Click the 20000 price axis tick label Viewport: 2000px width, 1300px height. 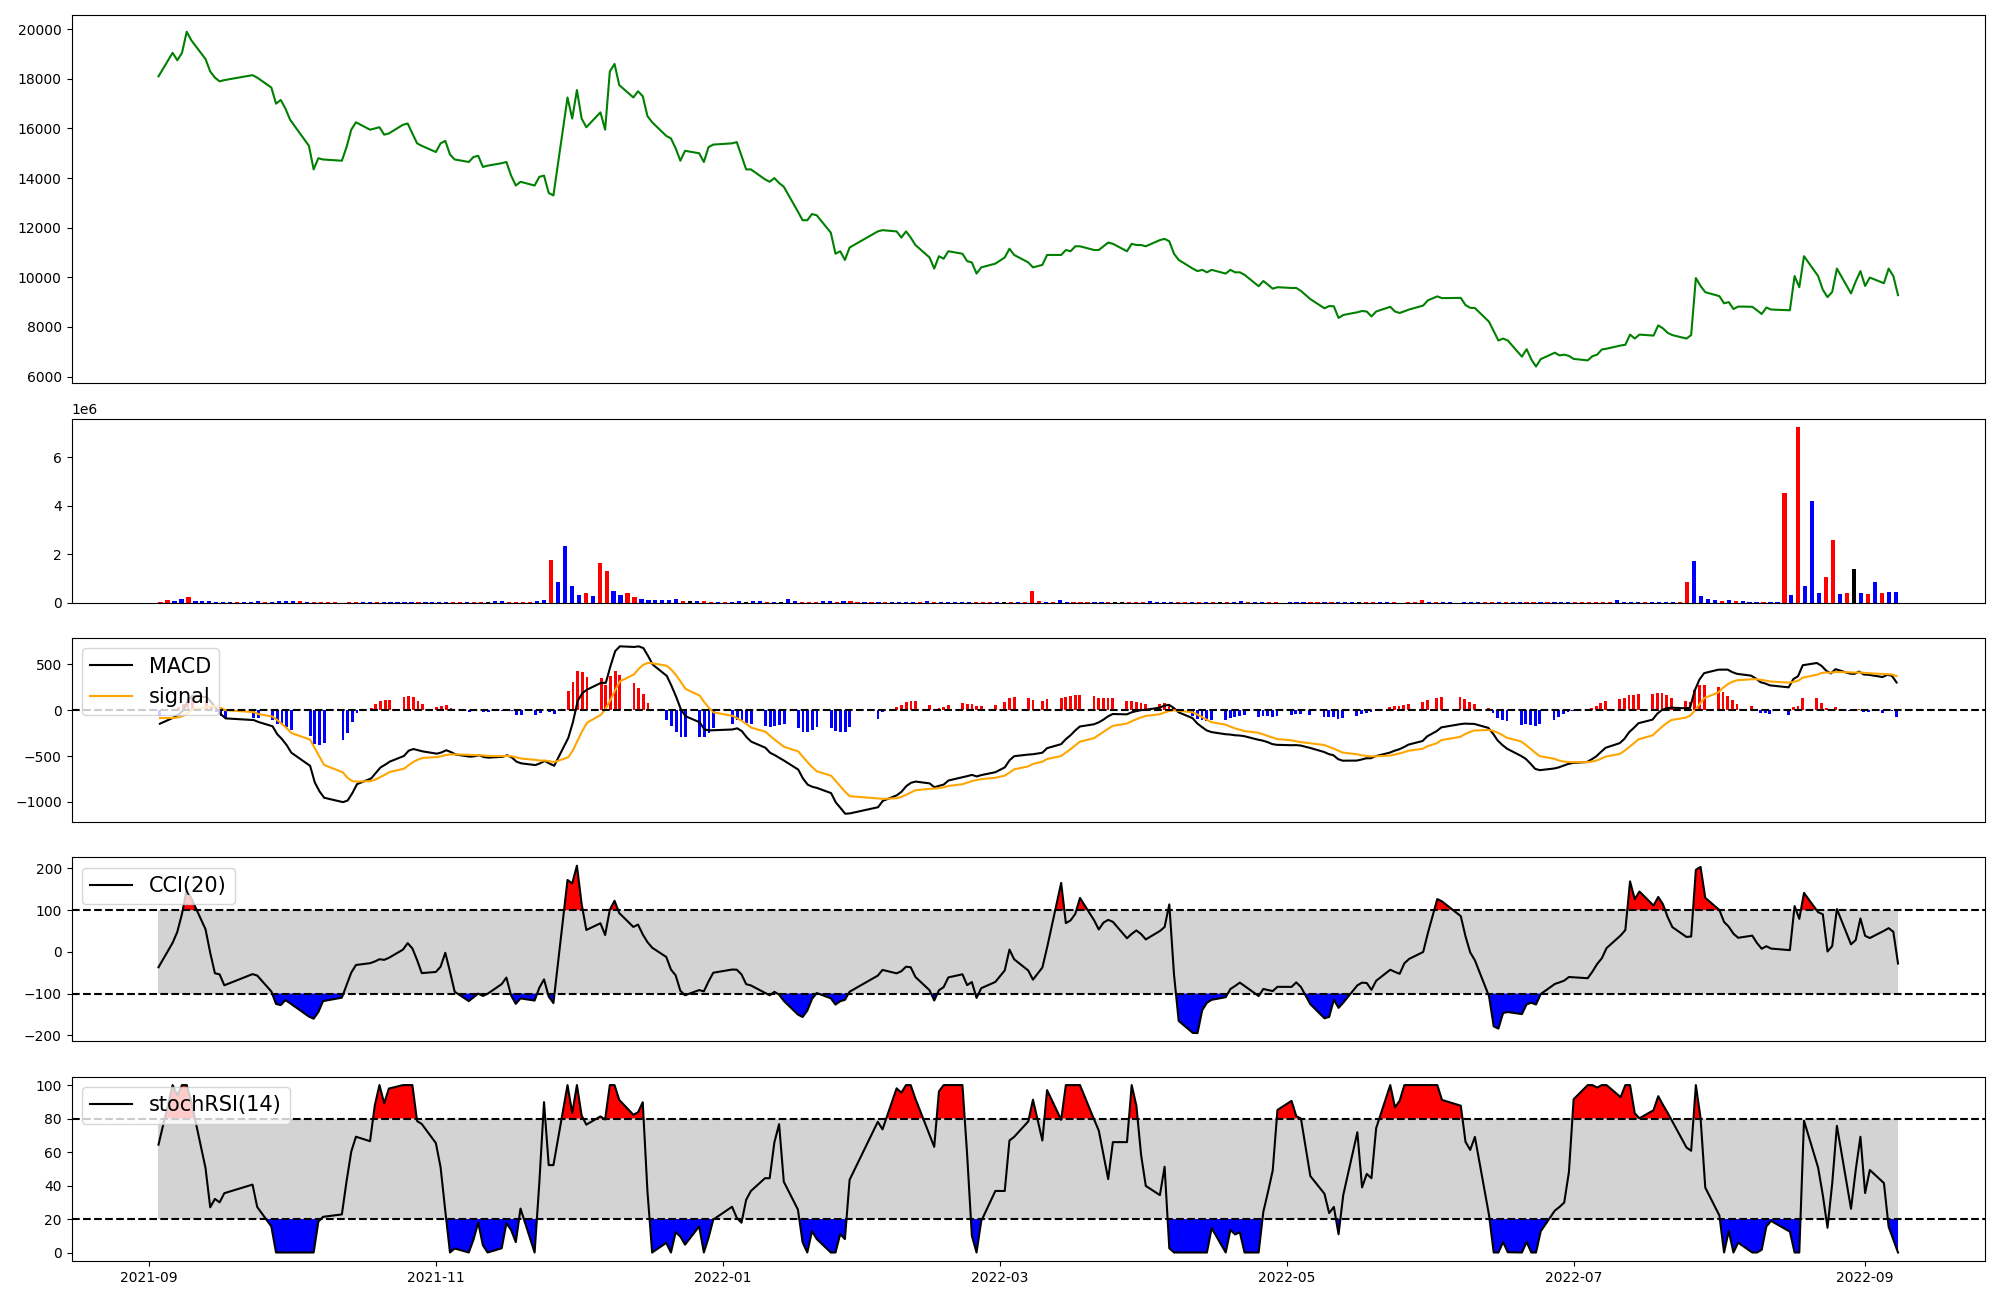click(x=40, y=30)
